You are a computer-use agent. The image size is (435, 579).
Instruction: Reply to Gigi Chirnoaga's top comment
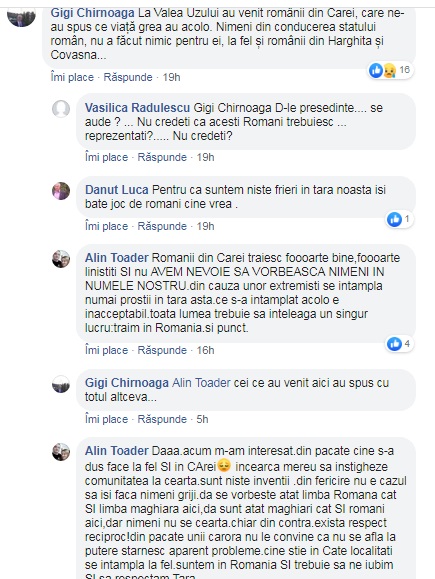[128, 77]
